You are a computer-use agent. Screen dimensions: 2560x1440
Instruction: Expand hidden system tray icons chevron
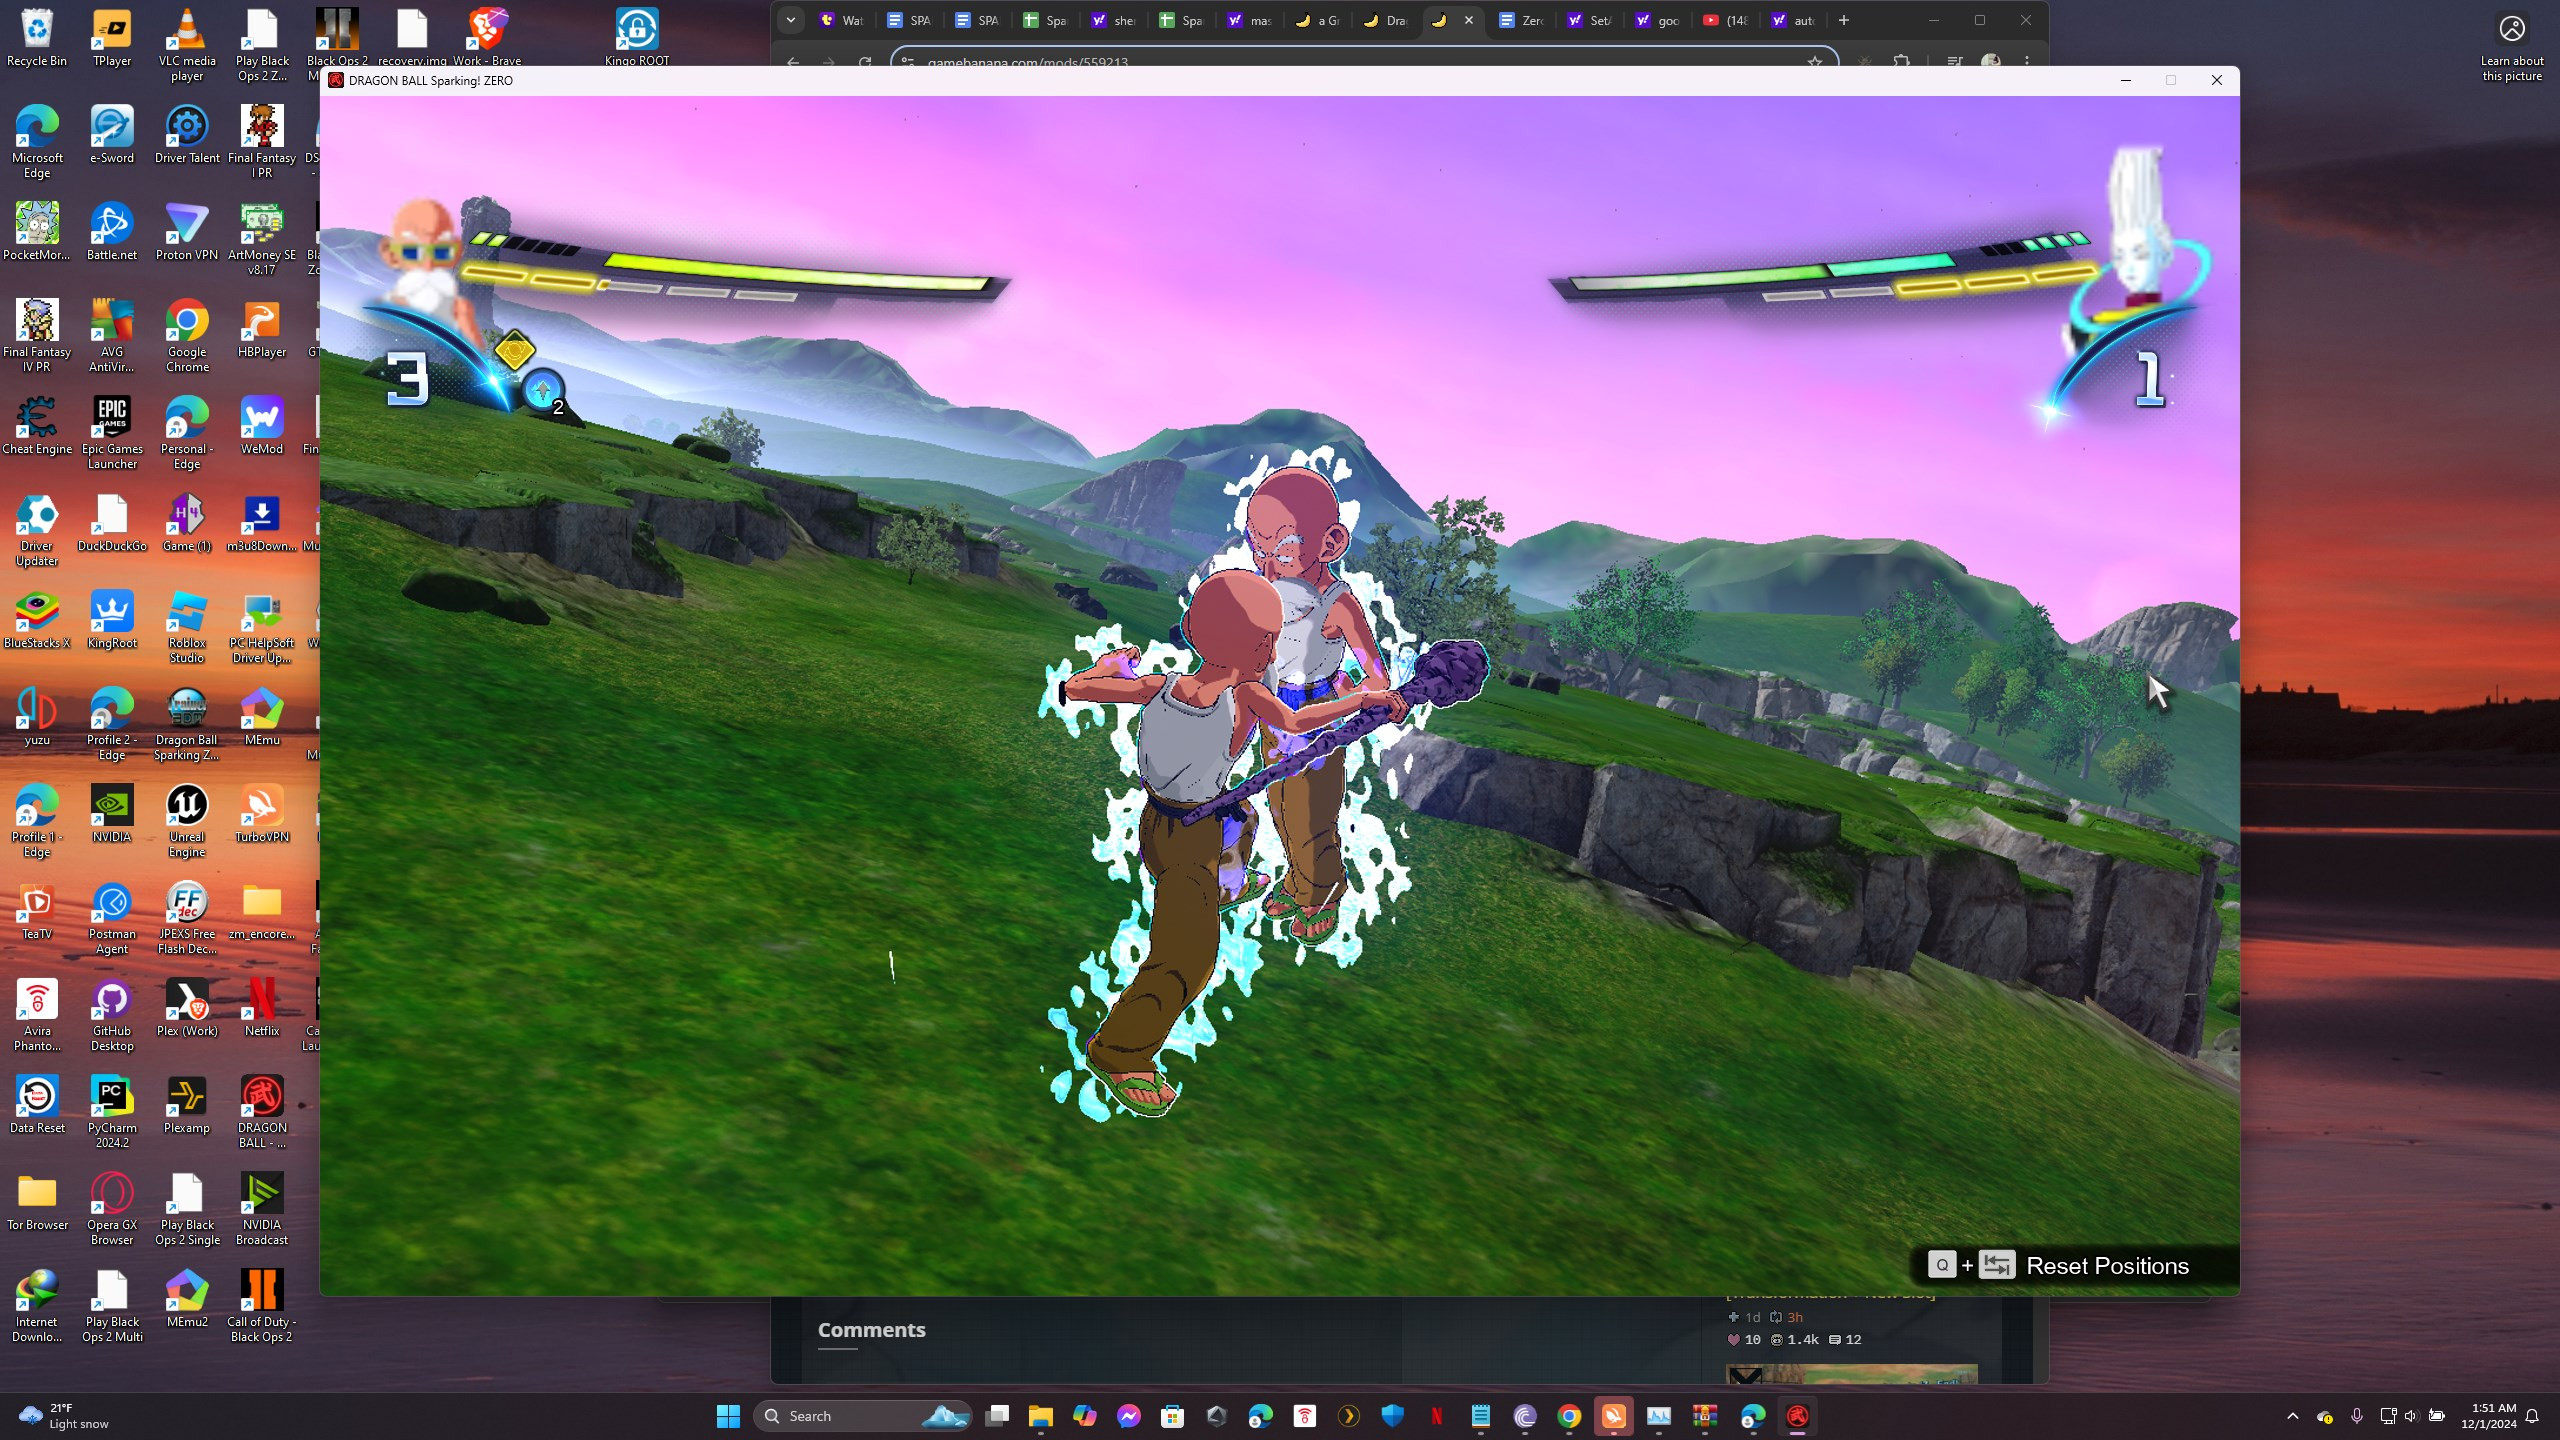point(2293,1415)
